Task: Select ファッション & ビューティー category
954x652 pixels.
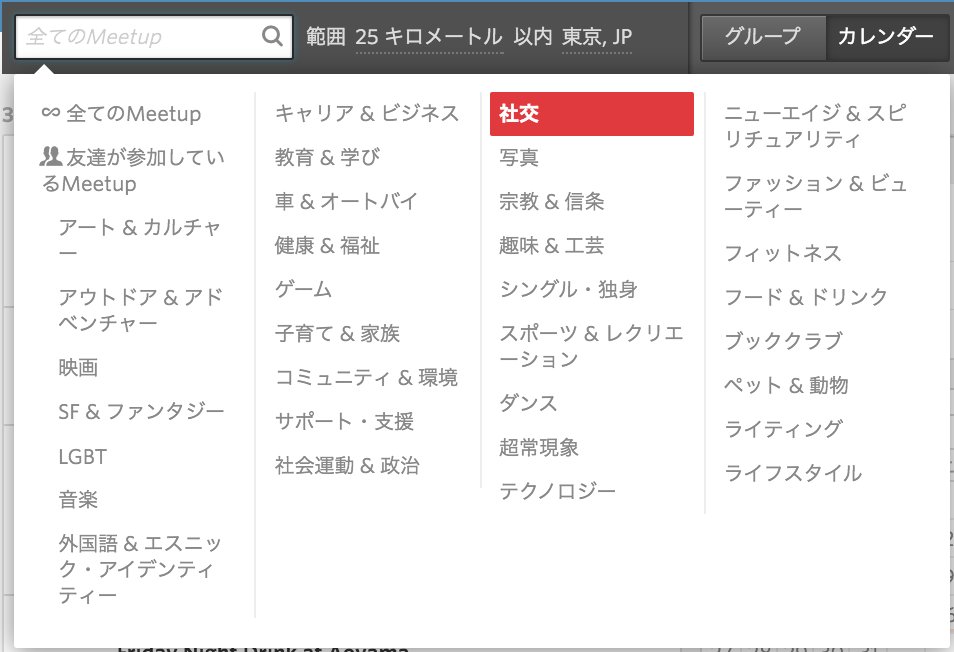Action: pos(815,196)
